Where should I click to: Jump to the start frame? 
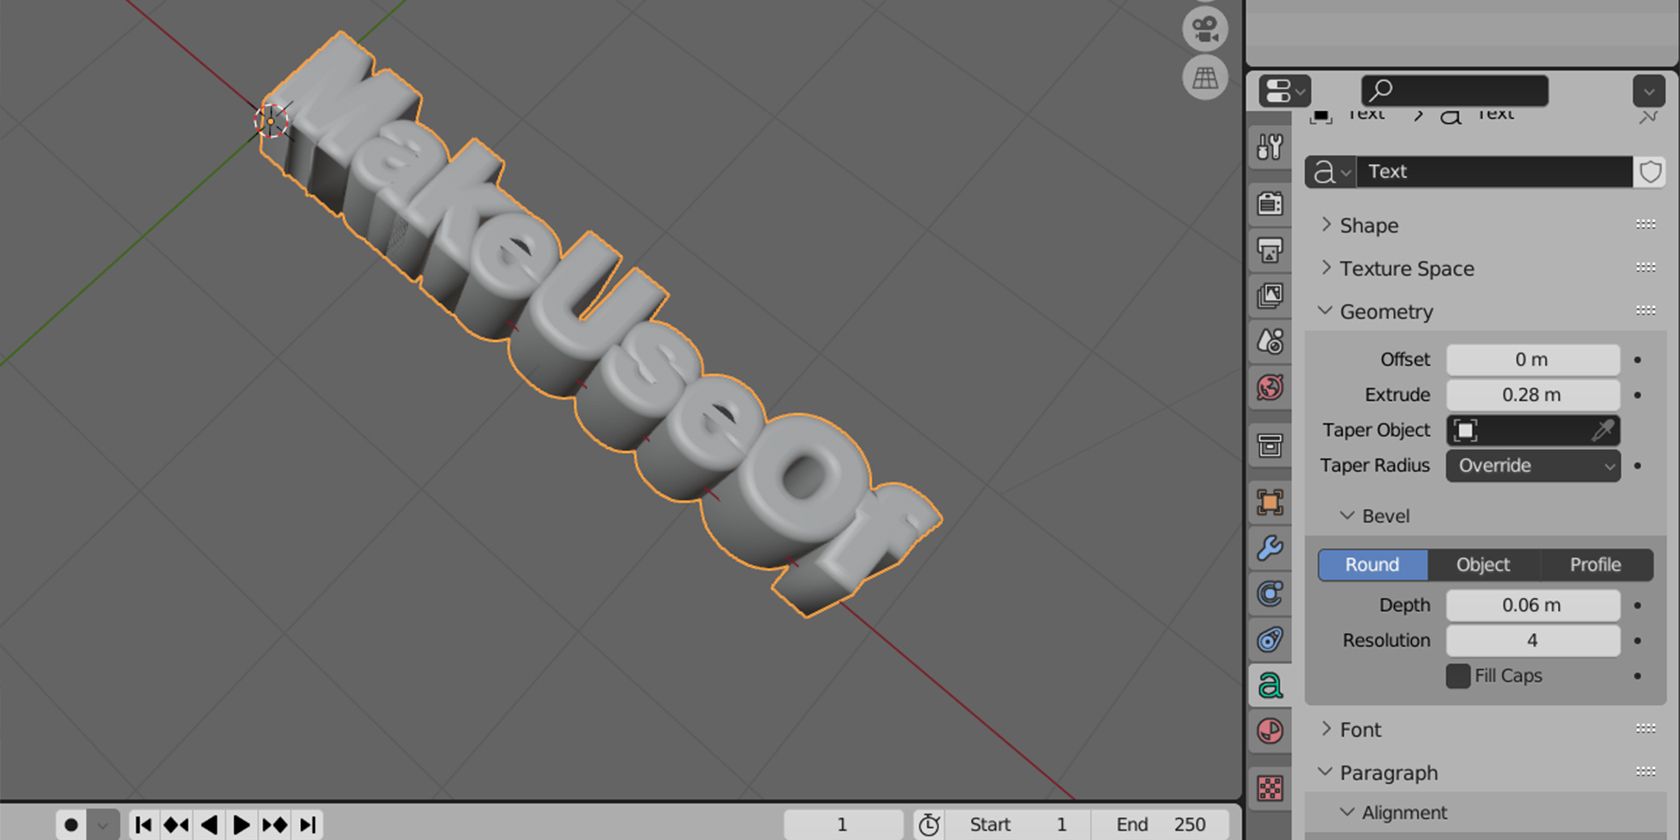coord(144,825)
